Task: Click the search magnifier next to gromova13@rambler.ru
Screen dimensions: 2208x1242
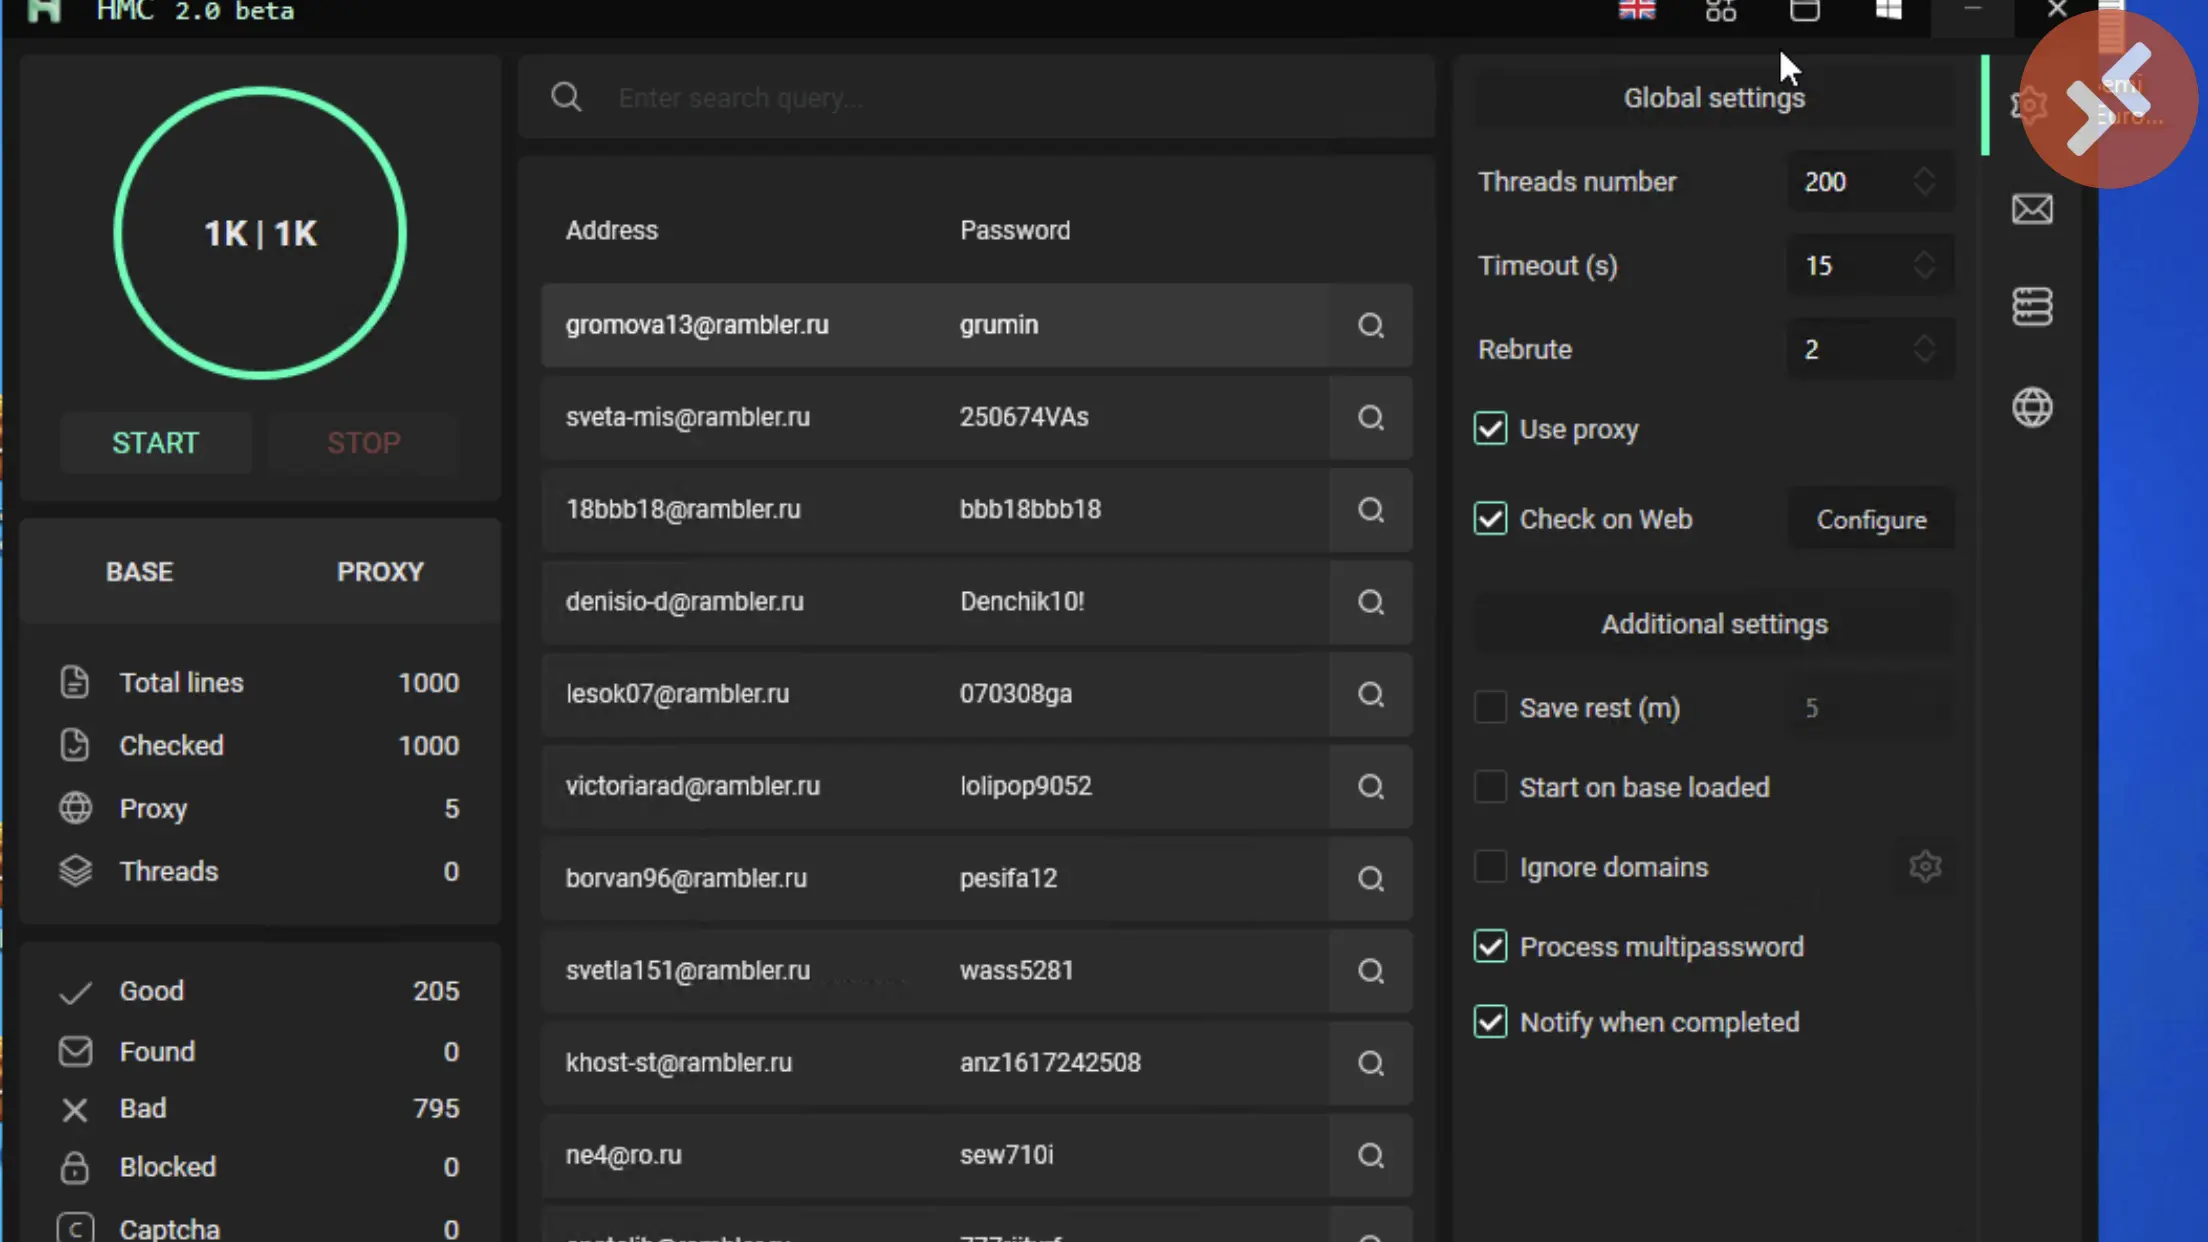Action: (1370, 325)
